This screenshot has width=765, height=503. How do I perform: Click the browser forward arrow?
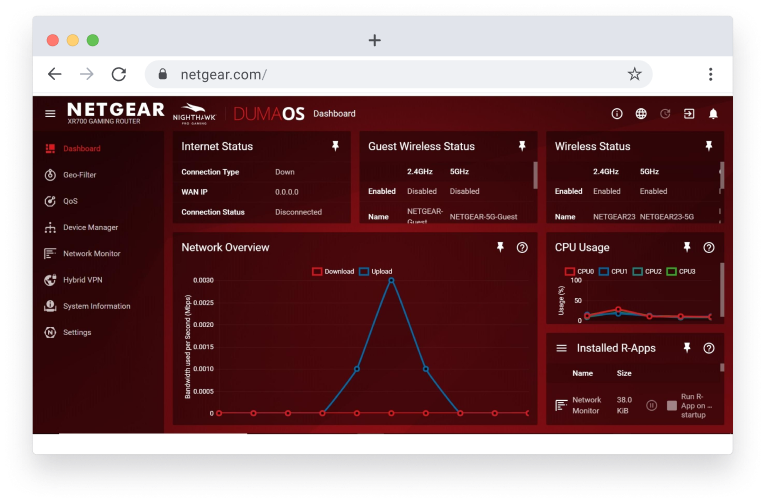(87, 74)
